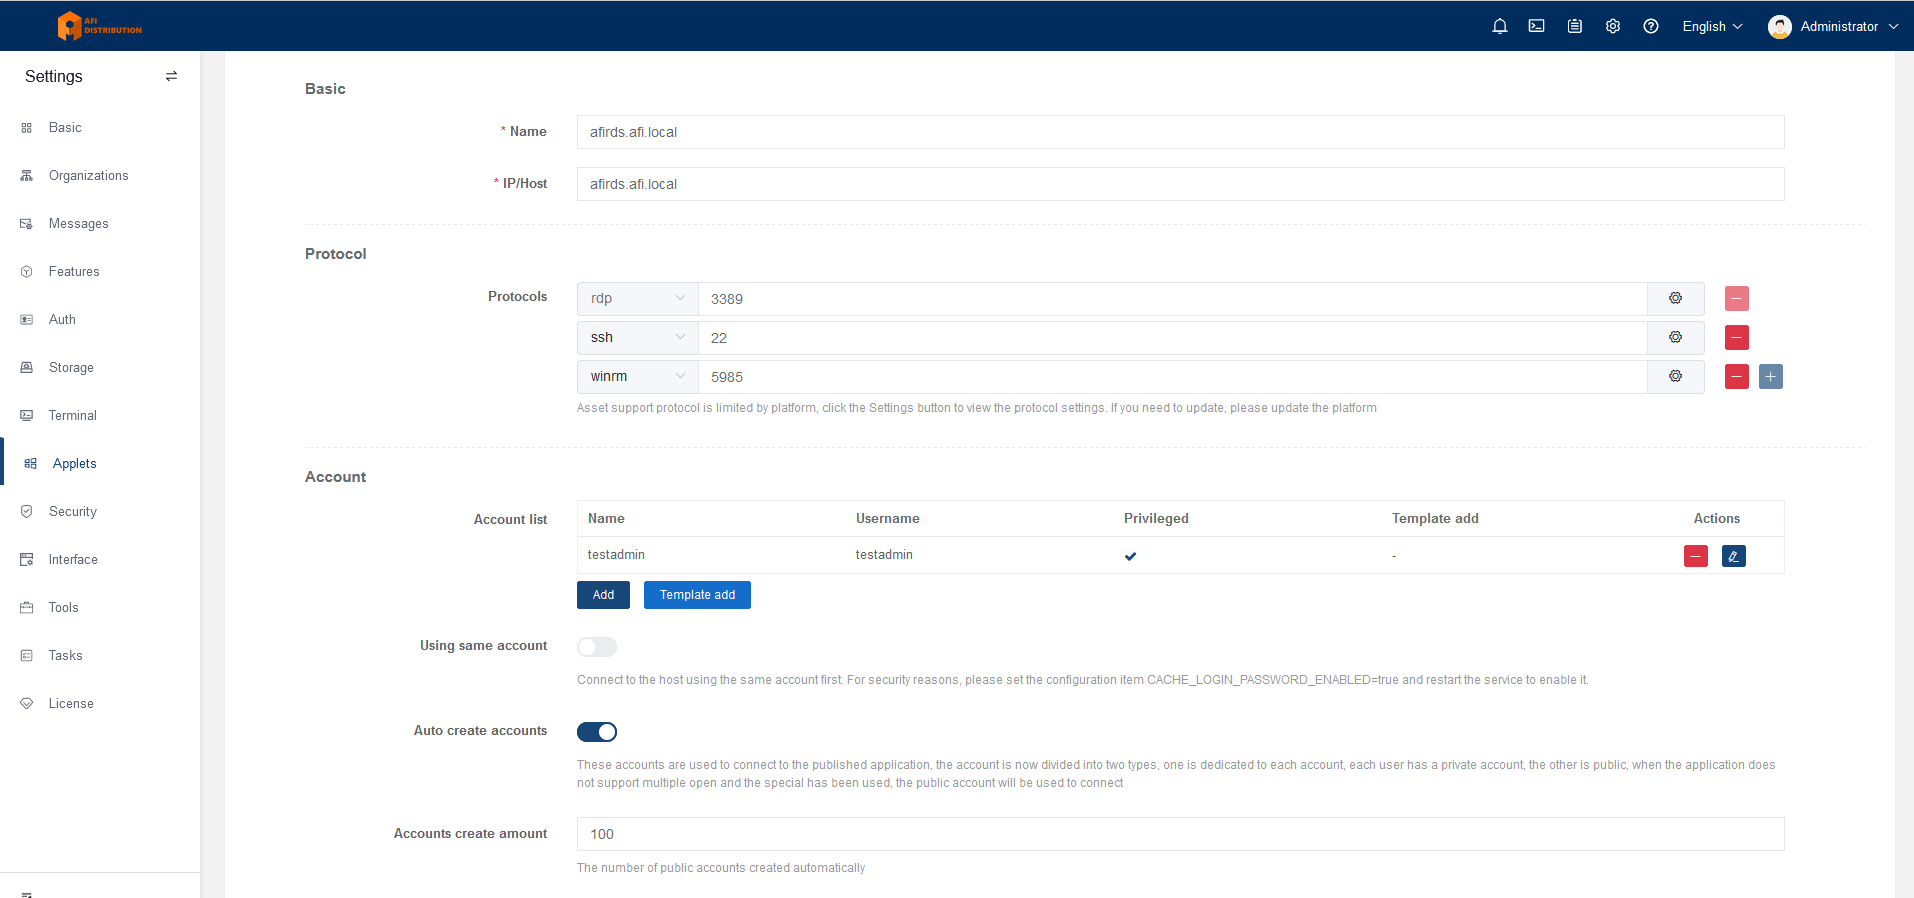Open rdp protocol settings gear
Viewport: 1914px width, 898px height.
pos(1676,298)
